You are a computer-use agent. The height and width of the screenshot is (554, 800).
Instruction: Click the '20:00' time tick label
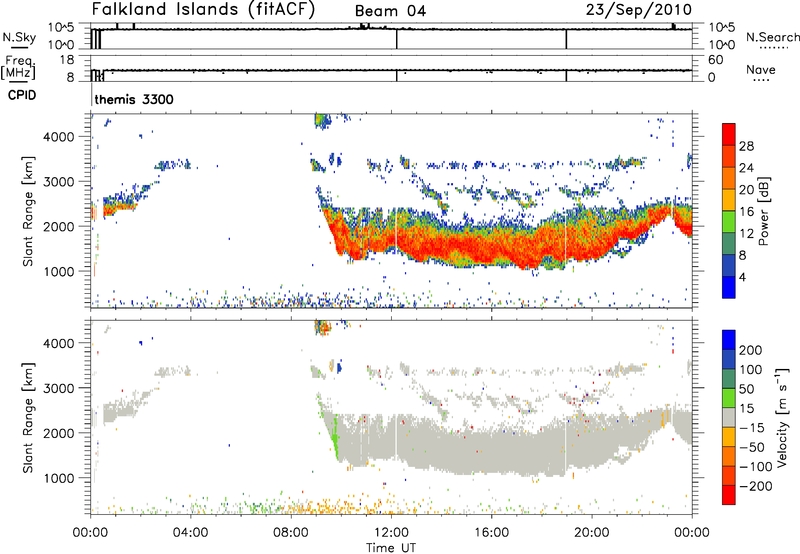coord(591,533)
